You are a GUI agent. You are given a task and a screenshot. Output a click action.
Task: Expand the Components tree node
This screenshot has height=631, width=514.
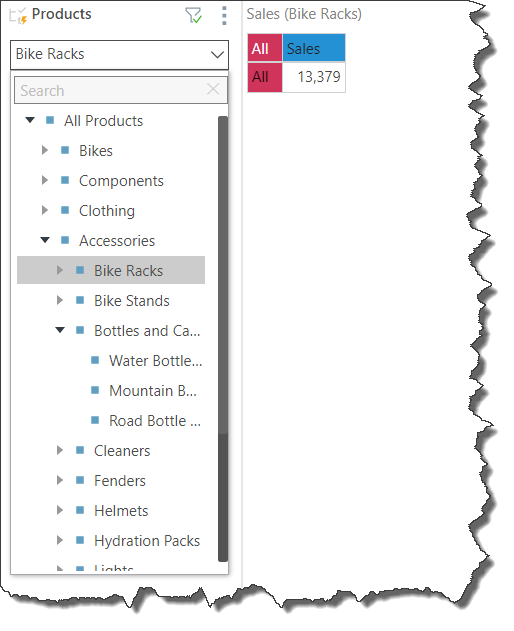[x=45, y=180]
